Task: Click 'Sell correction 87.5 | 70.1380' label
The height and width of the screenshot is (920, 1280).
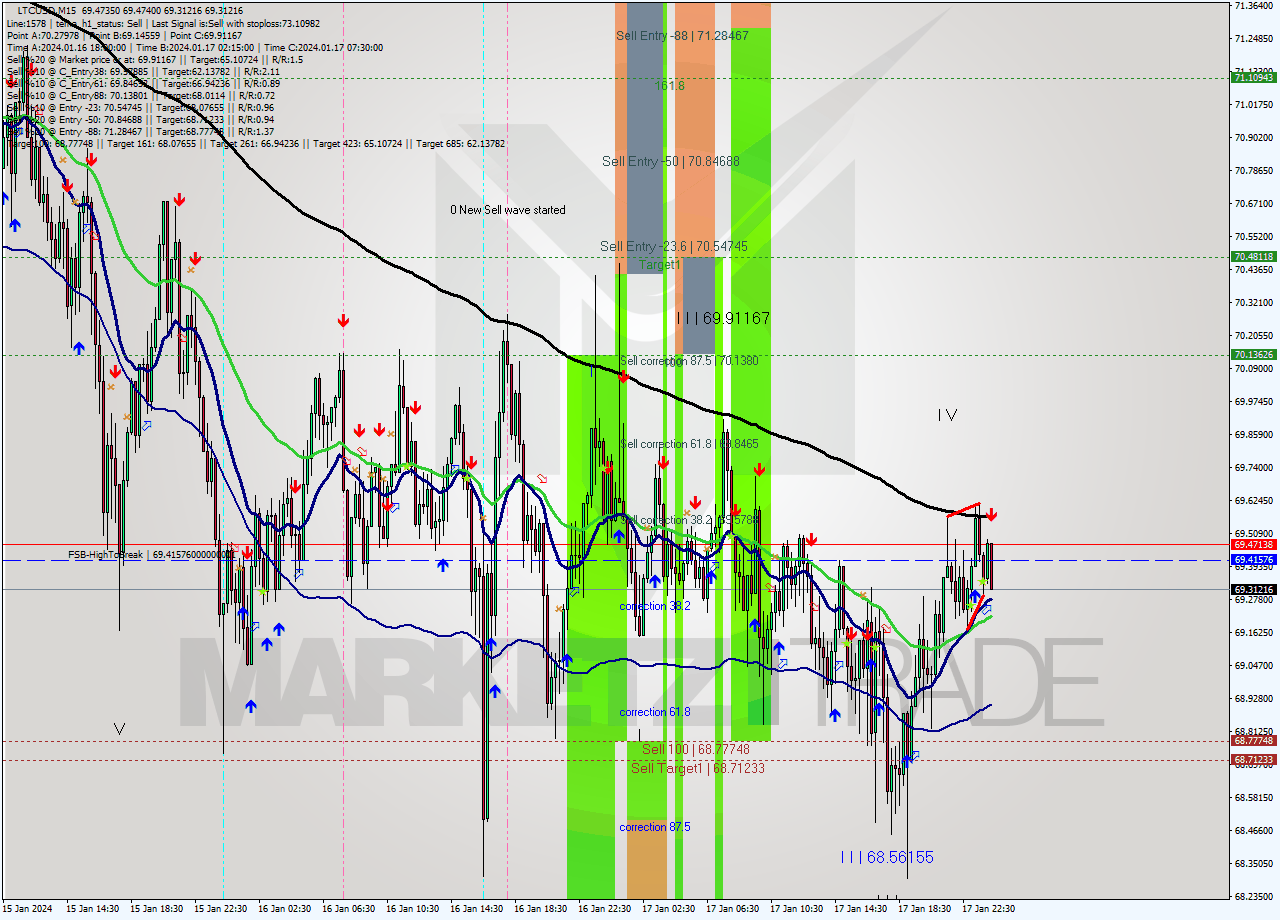Action: [689, 361]
